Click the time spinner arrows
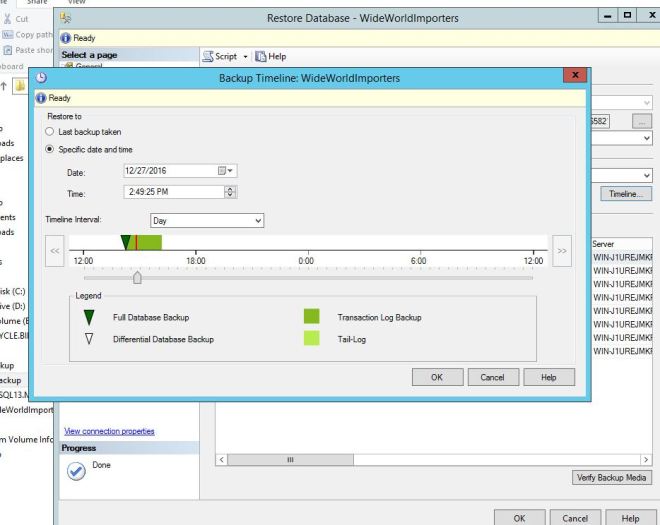The image size is (660, 525). tap(231, 192)
